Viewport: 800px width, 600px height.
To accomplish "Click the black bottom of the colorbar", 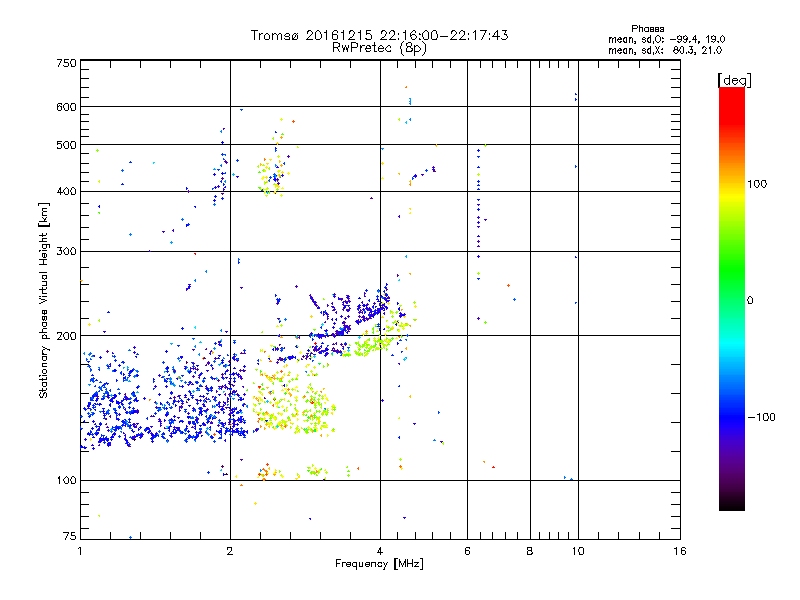I will (732, 503).
